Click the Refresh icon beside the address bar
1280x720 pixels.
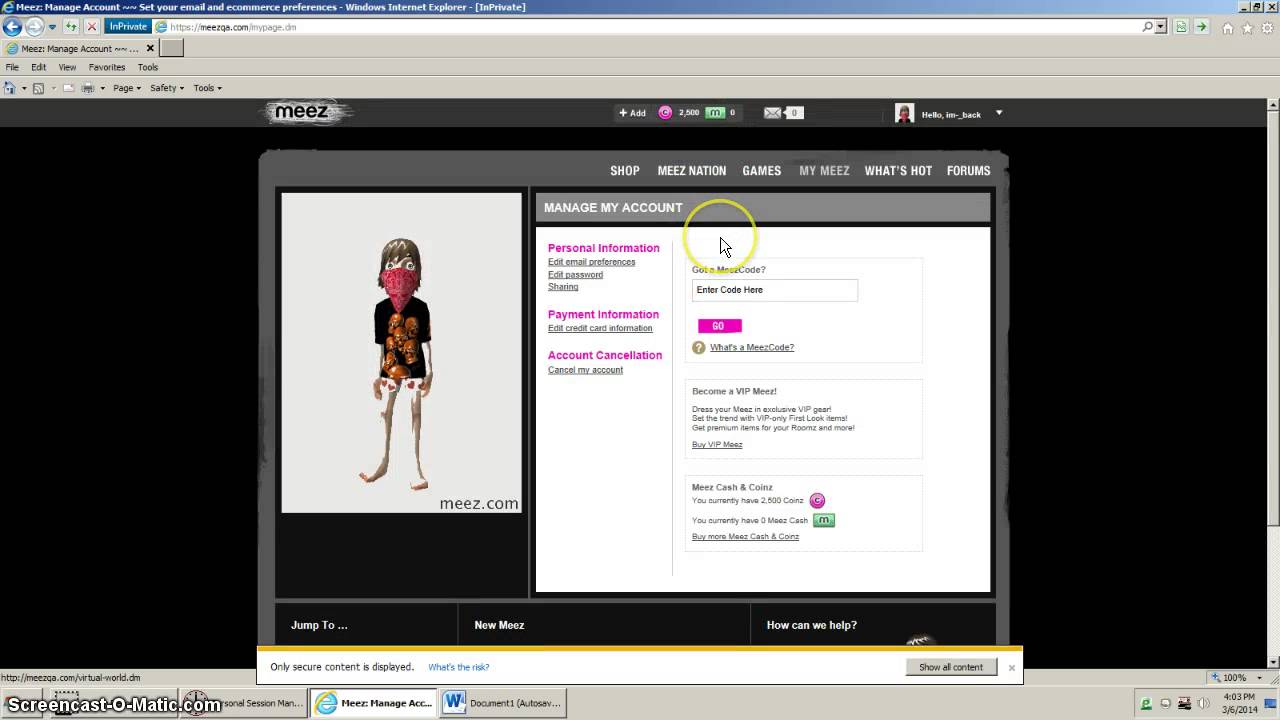[x=72, y=27]
